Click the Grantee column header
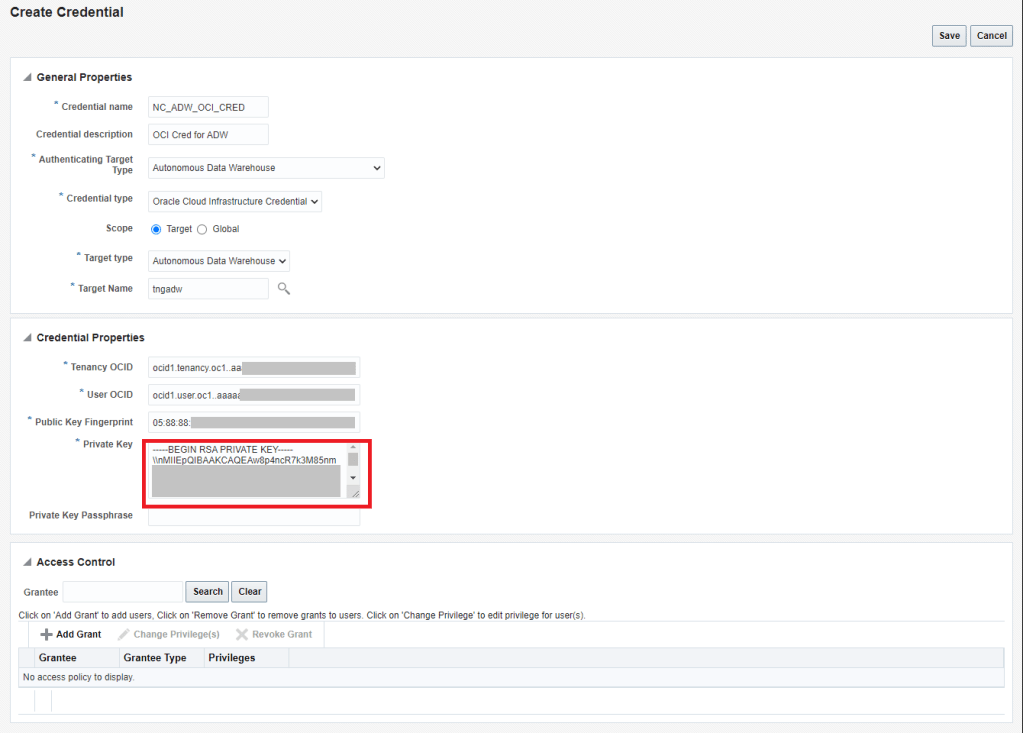Viewport: 1023px width, 733px height. [57, 658]
